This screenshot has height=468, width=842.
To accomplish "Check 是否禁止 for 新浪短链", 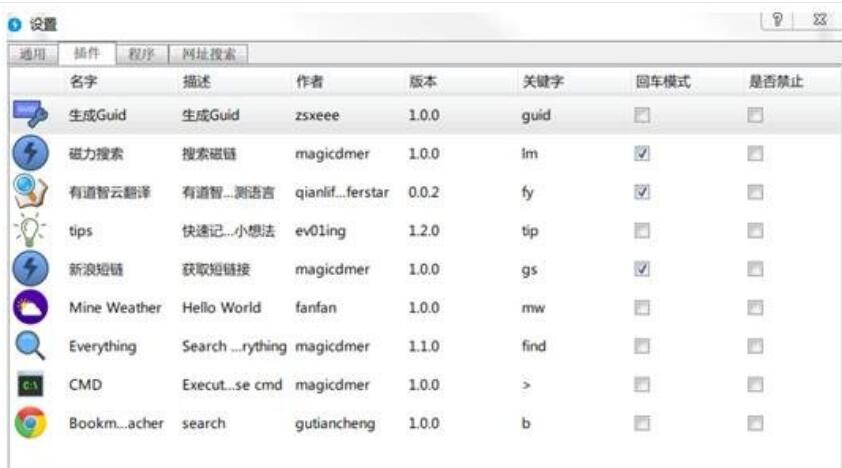I will pyautogui.click(x=755, y=269).
